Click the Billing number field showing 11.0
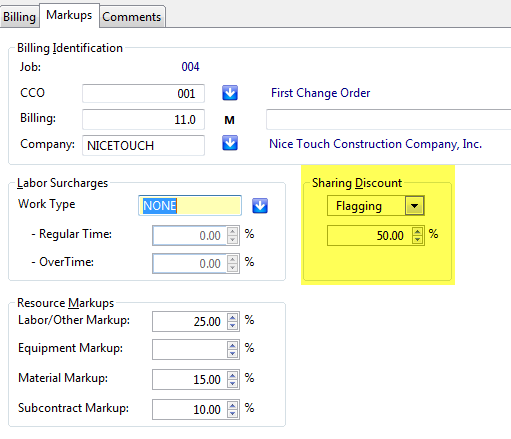Screen dimensions: 511x439 [x=143, y=119]
